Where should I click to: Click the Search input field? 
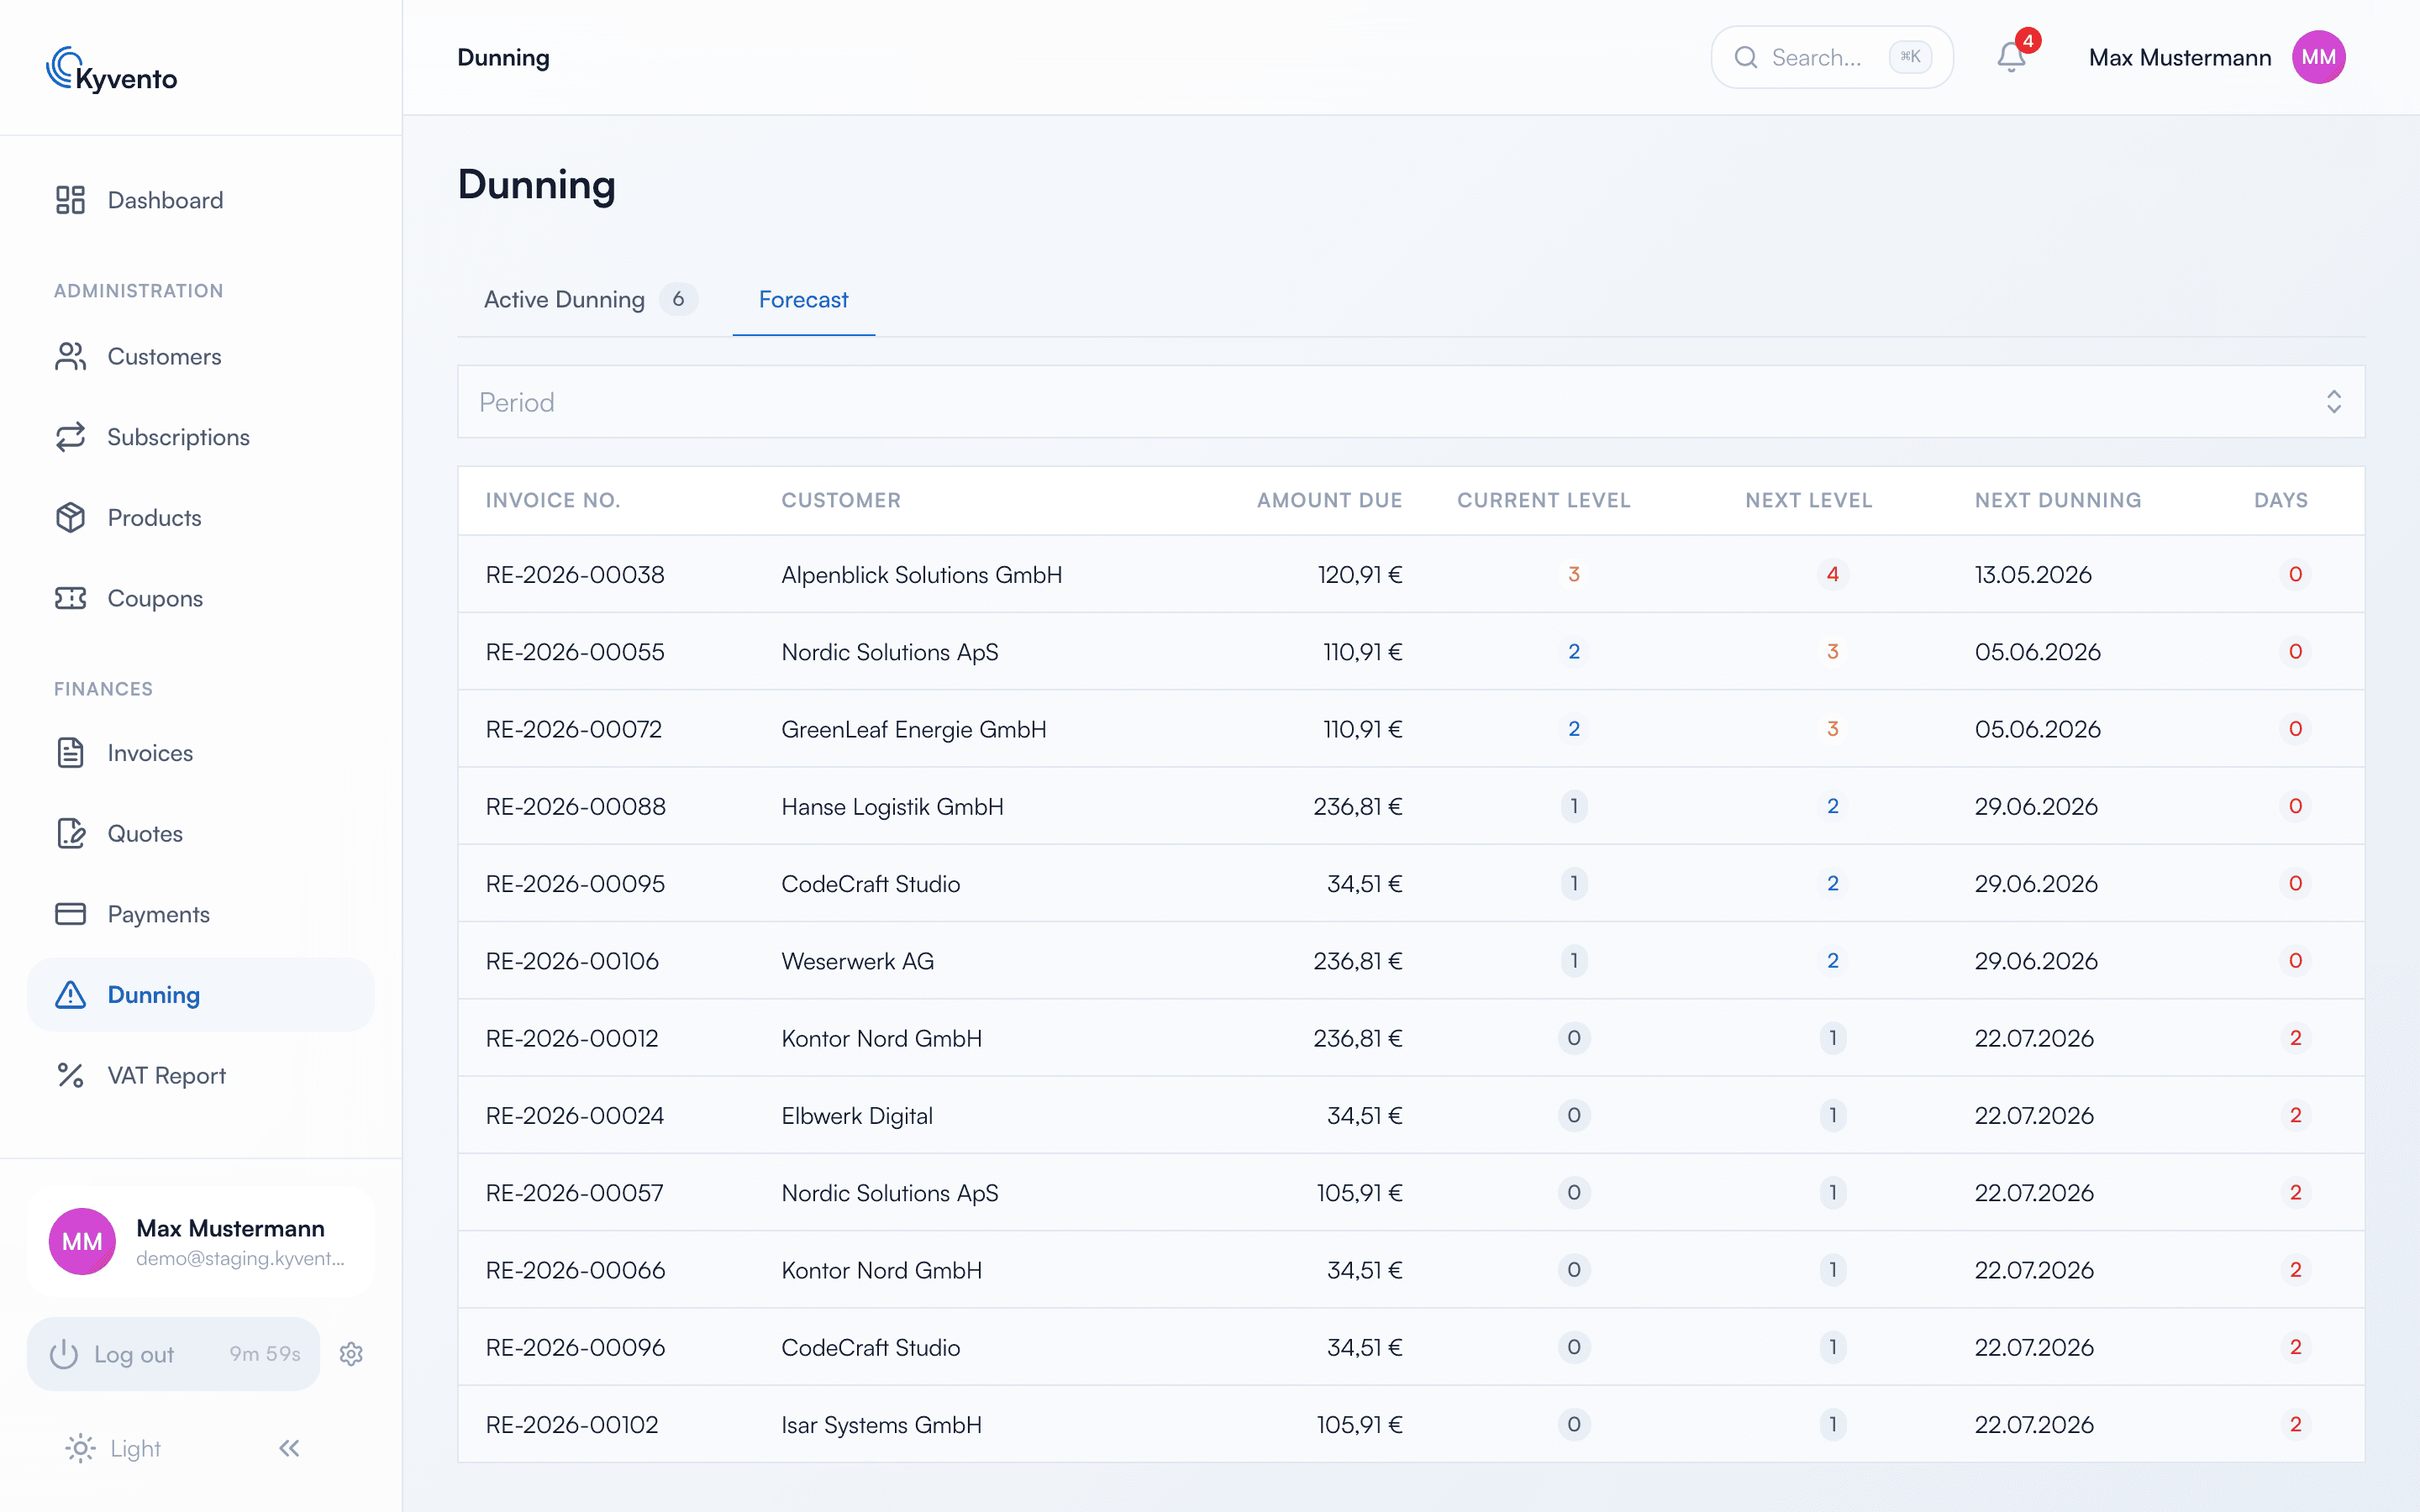tap(1832, 57)
